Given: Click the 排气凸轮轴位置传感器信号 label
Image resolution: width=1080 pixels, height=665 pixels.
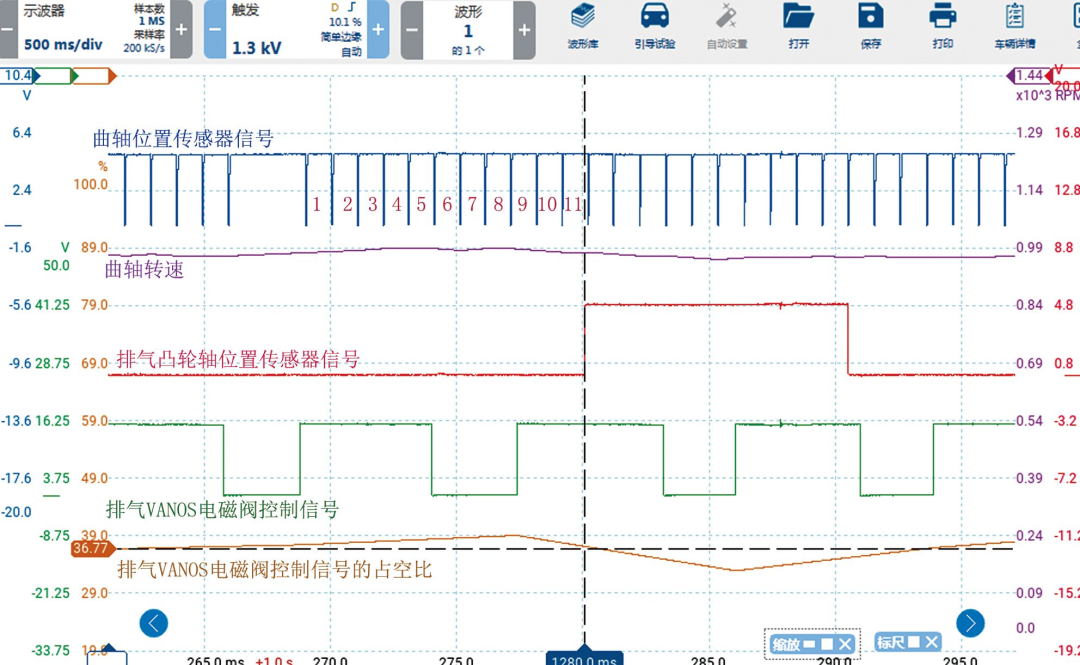Looking at the screenshot, I should tap(238, 359).
